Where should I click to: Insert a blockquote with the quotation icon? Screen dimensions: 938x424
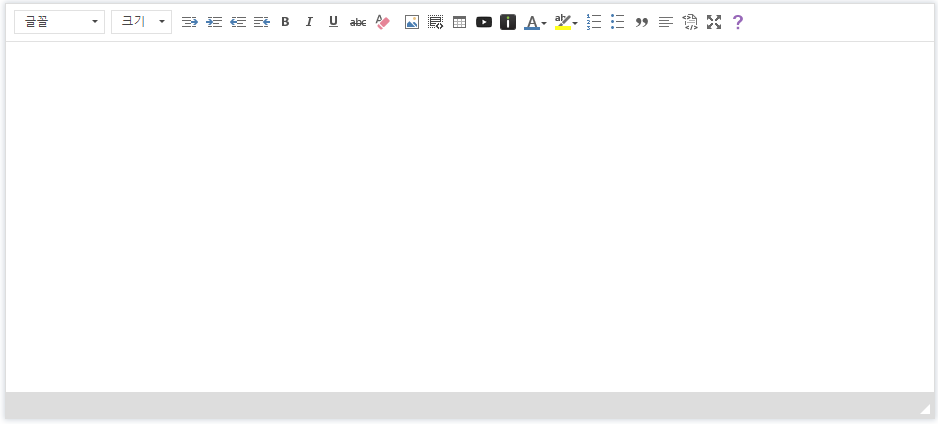pyautogui.click(x=642, y=22)
